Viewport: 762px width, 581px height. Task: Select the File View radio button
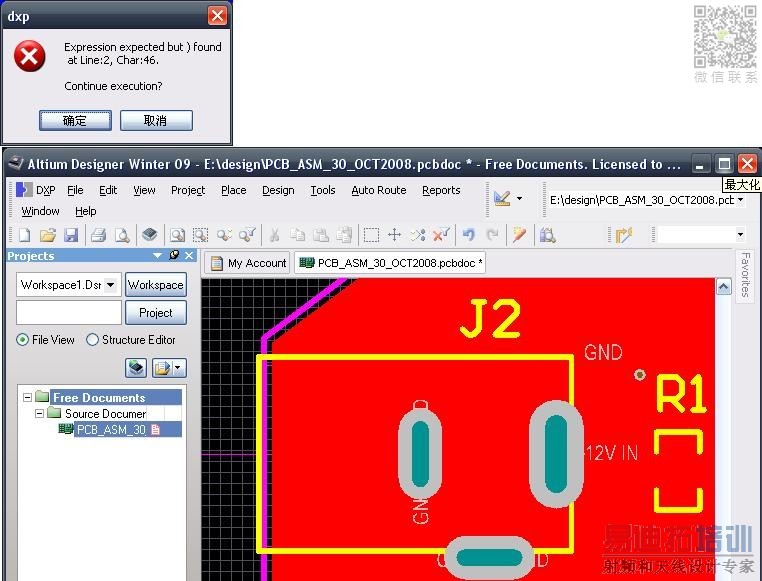pos(22,340)
